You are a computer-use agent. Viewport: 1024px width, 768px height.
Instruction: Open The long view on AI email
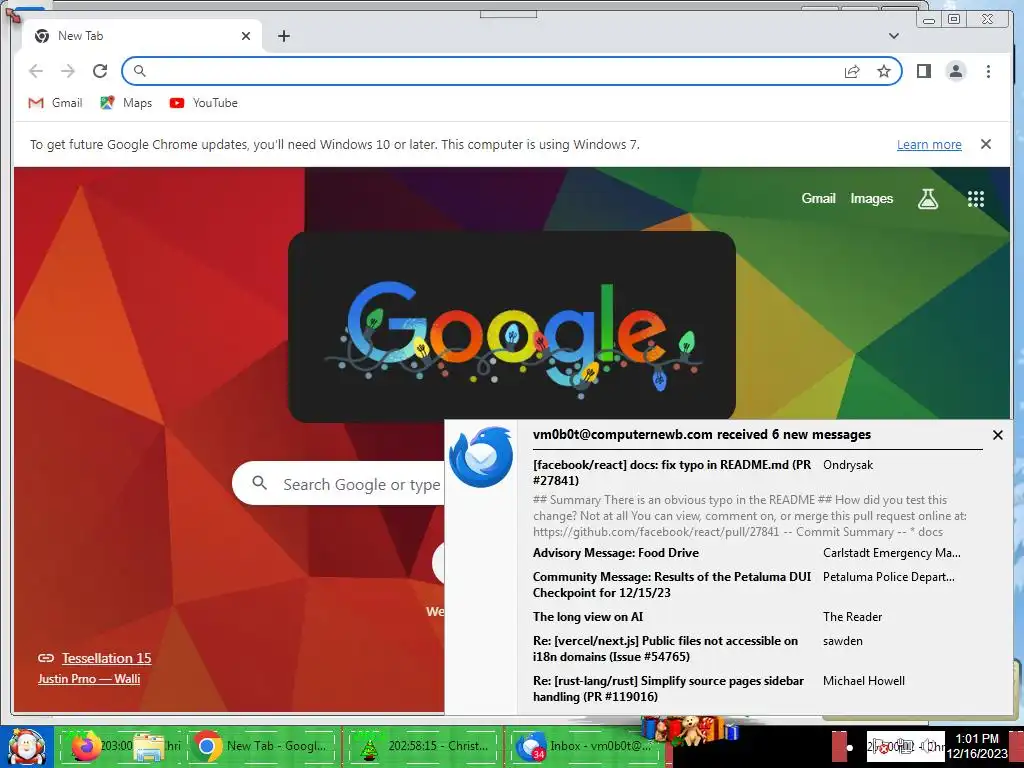588,616
